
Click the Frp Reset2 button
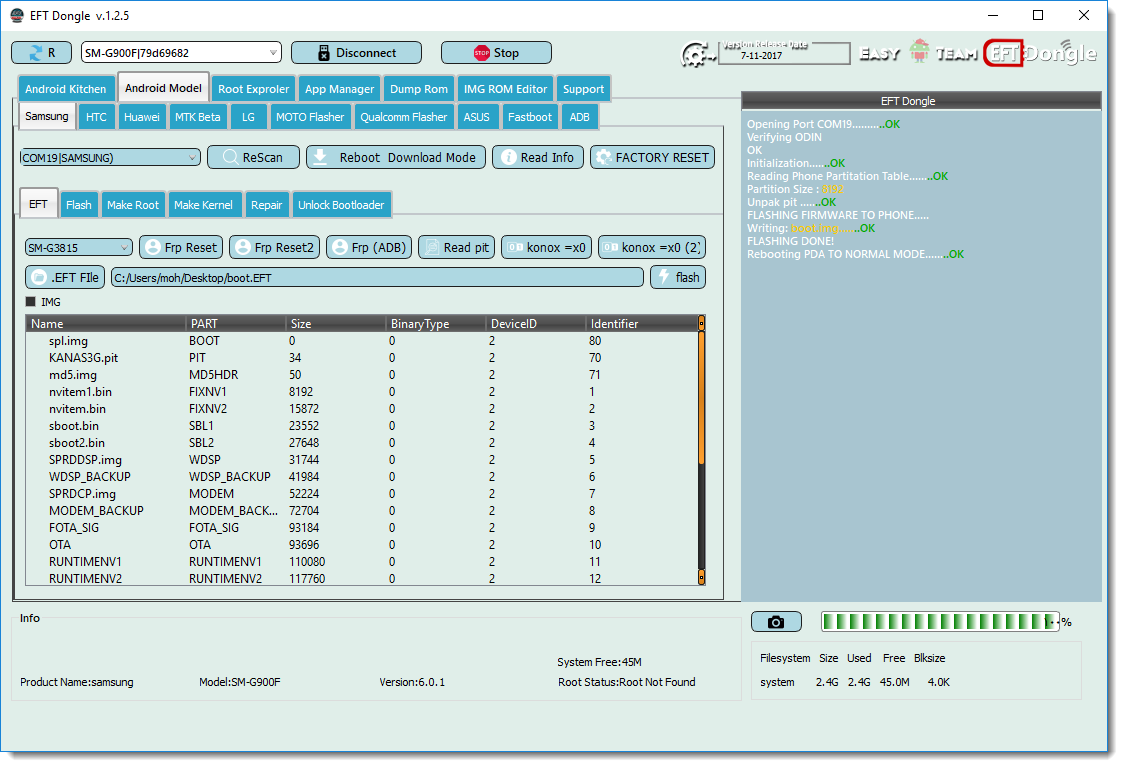(x=274, y=248)
